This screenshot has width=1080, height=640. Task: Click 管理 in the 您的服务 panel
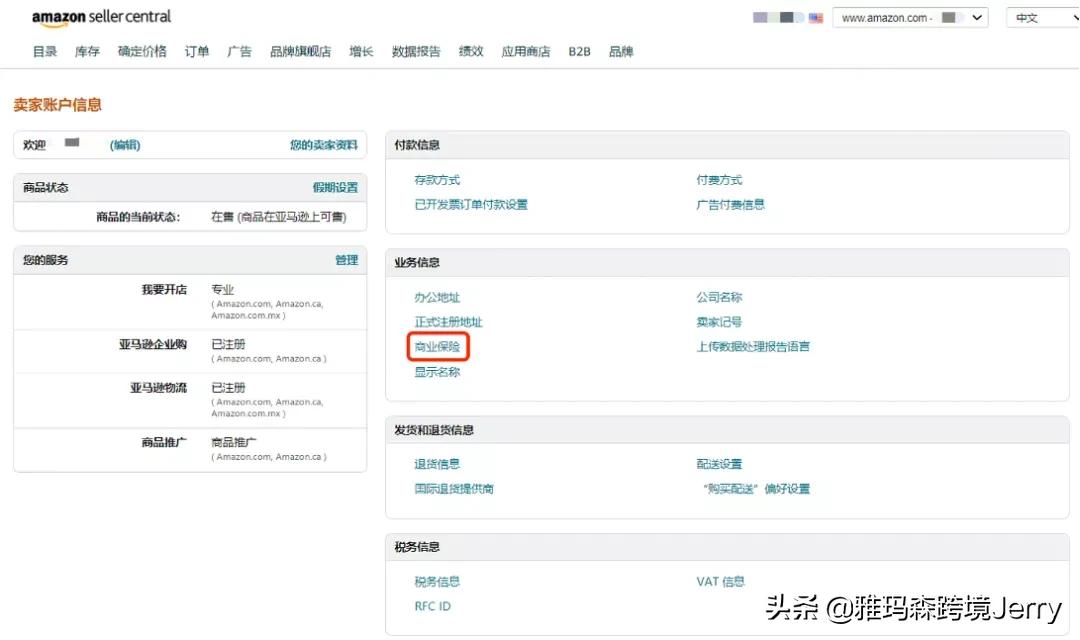(347, 260)
